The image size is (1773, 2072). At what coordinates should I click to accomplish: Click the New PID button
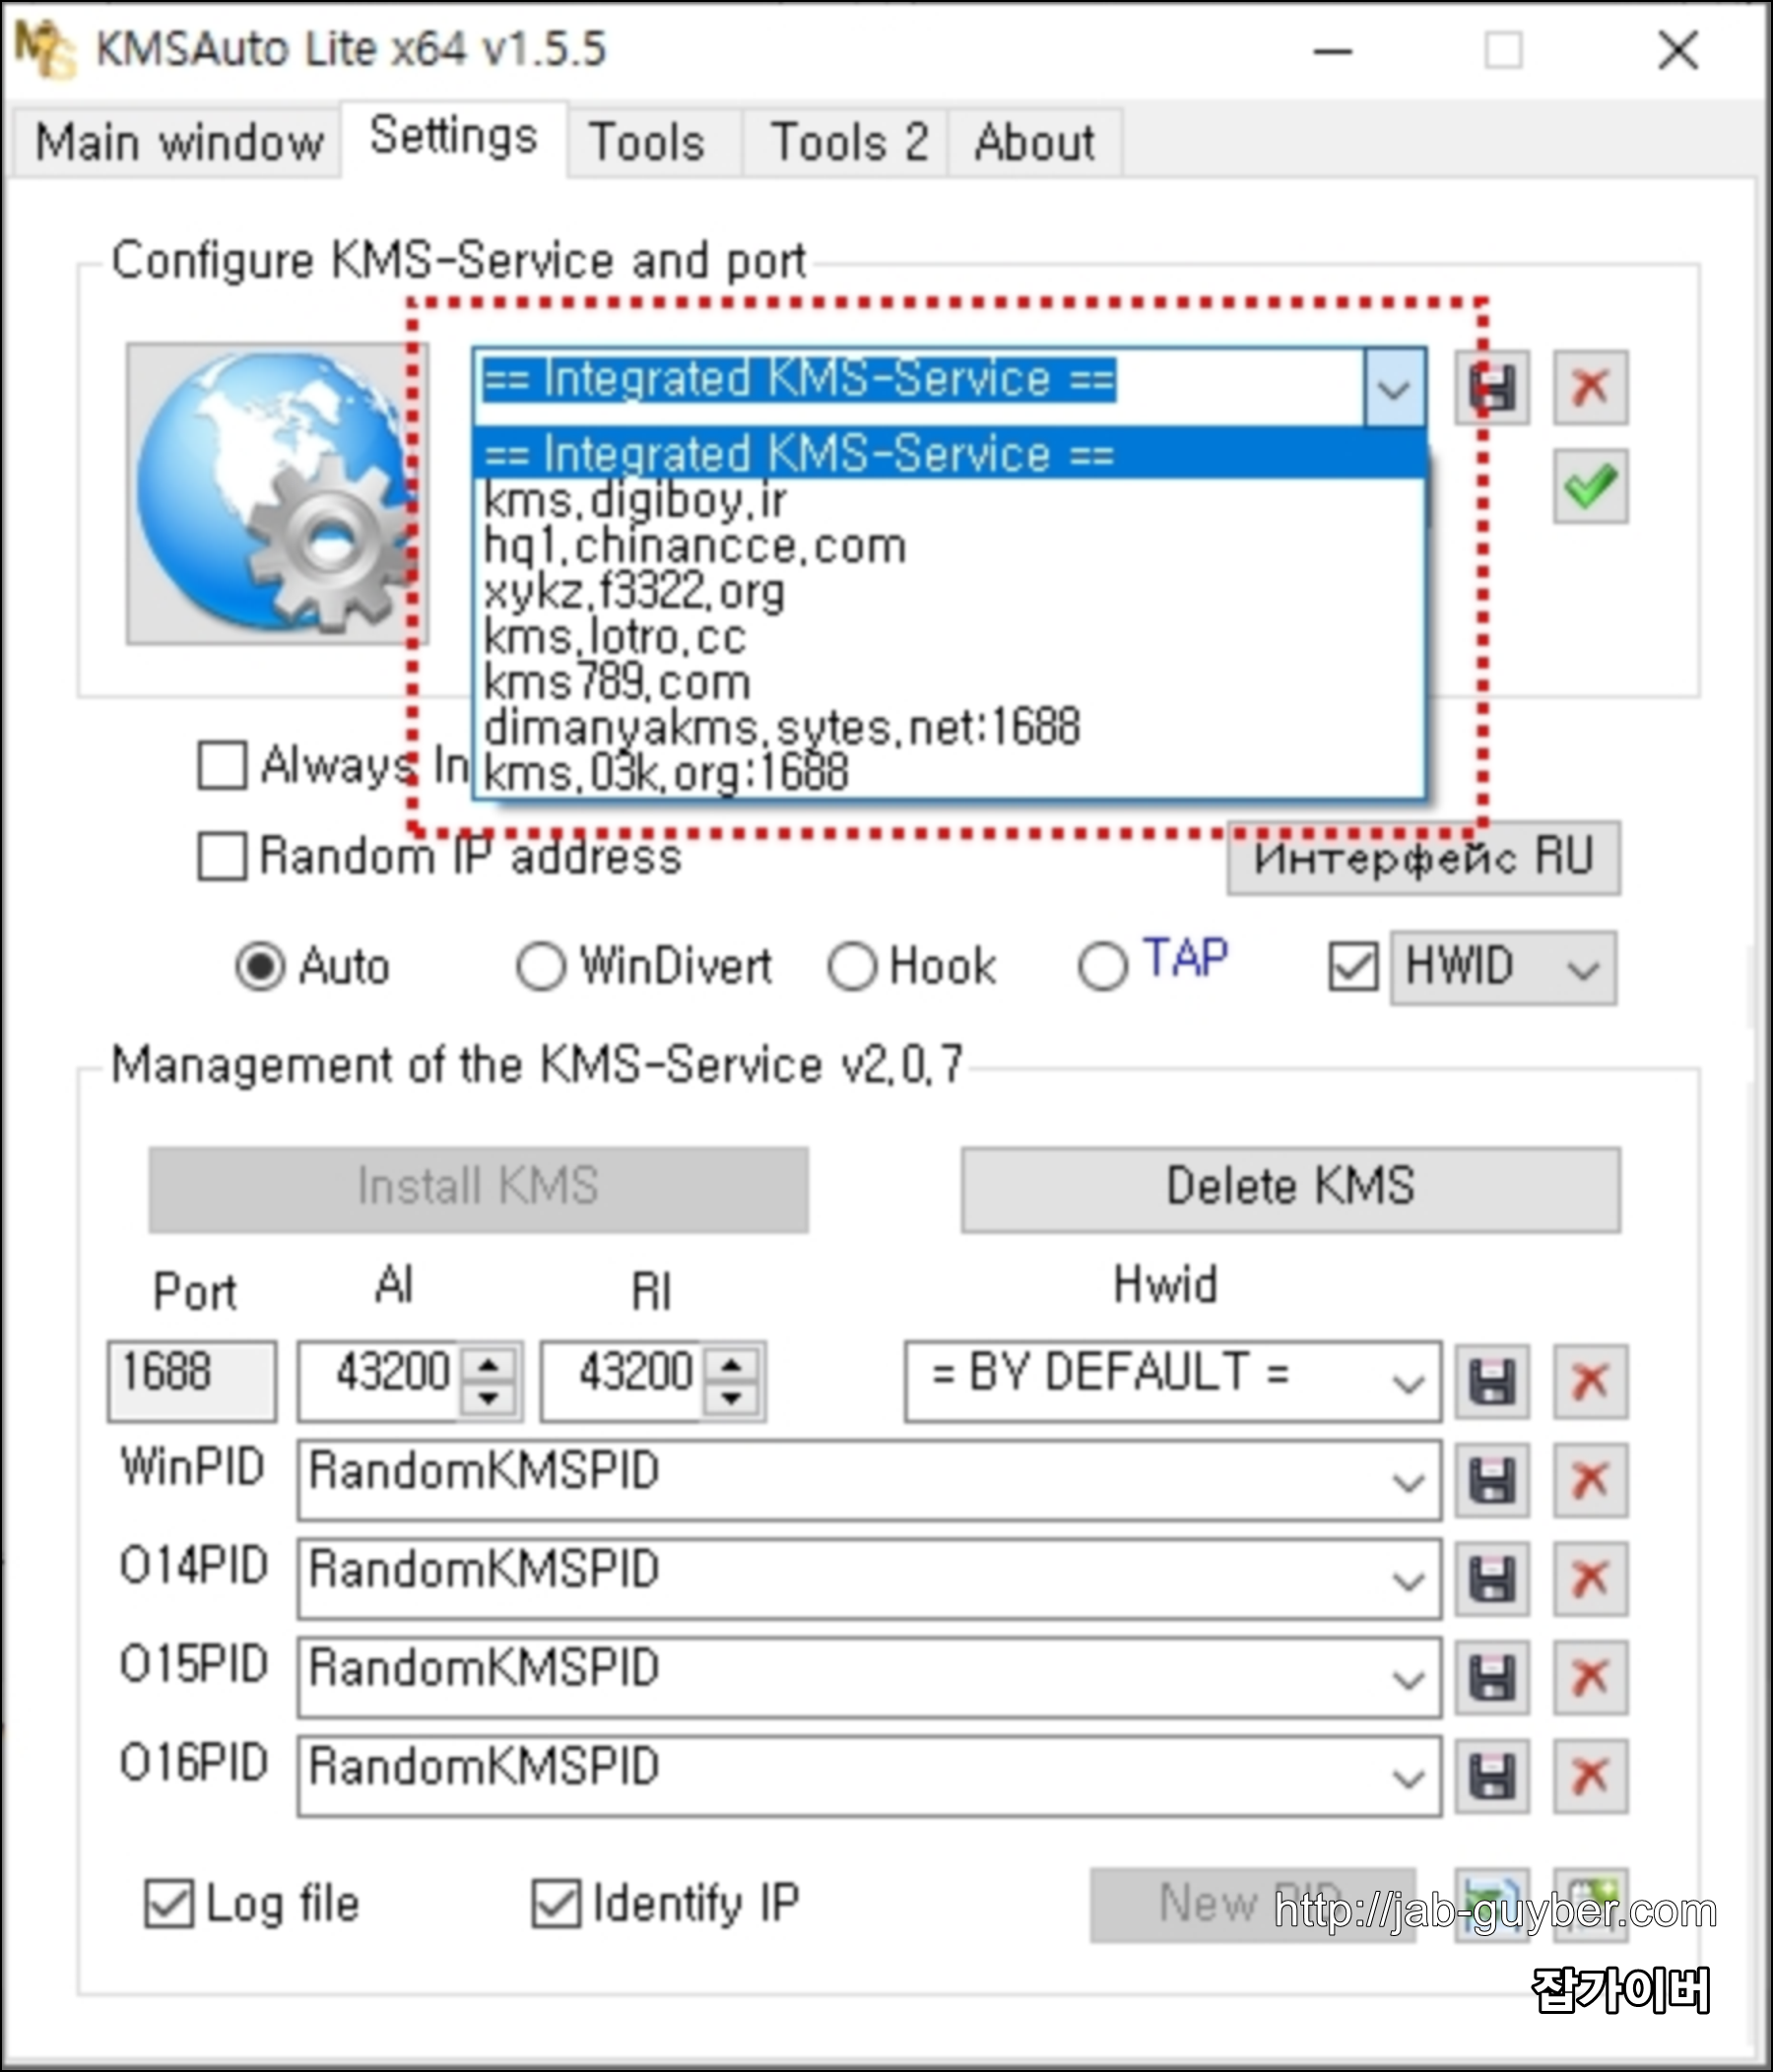pos(1252,1905)
